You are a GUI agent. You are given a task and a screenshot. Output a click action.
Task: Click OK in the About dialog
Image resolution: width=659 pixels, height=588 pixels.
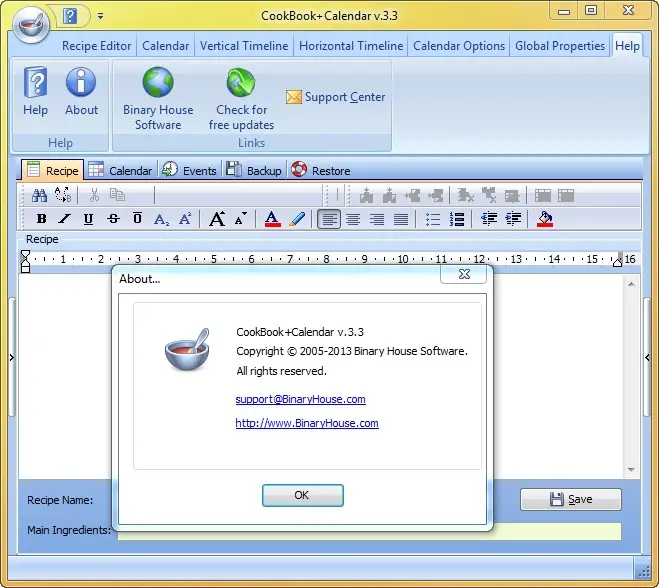pyautogui.click(x=303, y=496)
